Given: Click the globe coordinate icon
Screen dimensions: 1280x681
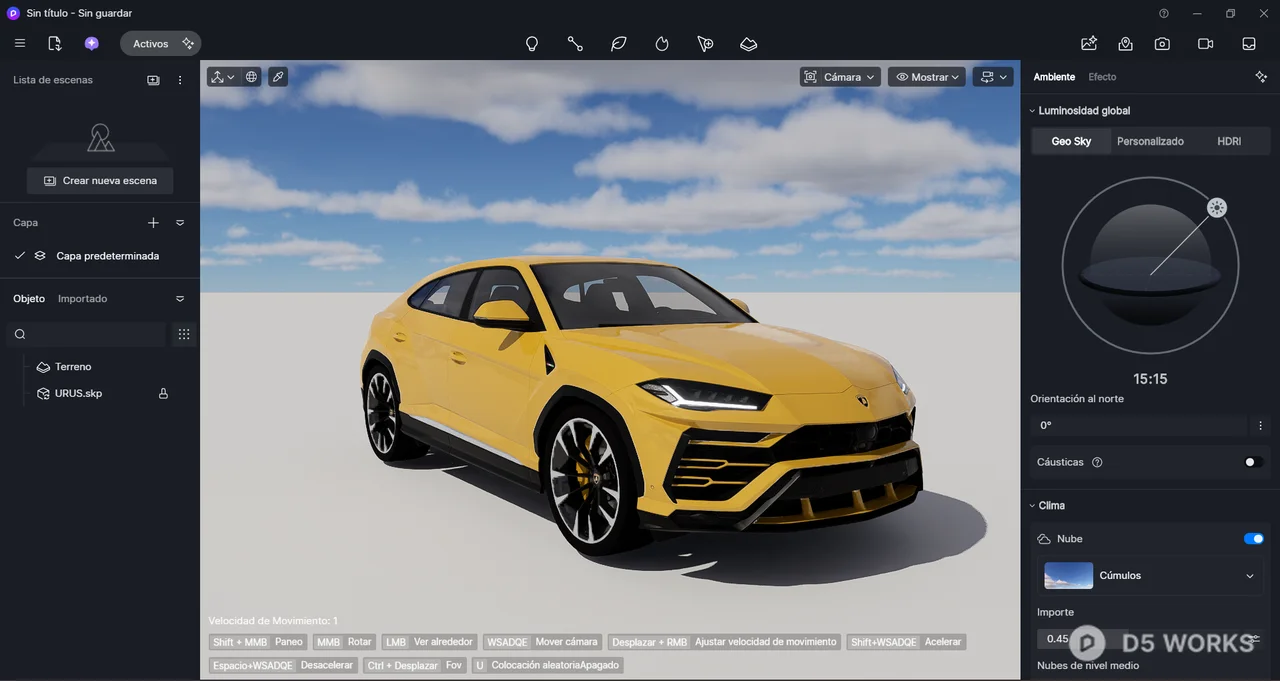Looking at the screenshot, I should [251, 77].
